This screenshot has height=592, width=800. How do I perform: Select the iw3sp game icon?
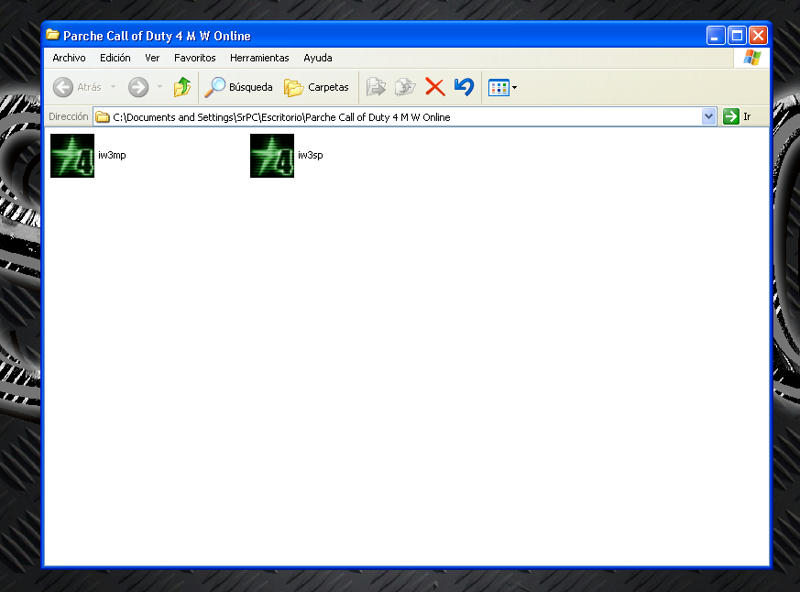pyautogui.click(x=272, y=156)
